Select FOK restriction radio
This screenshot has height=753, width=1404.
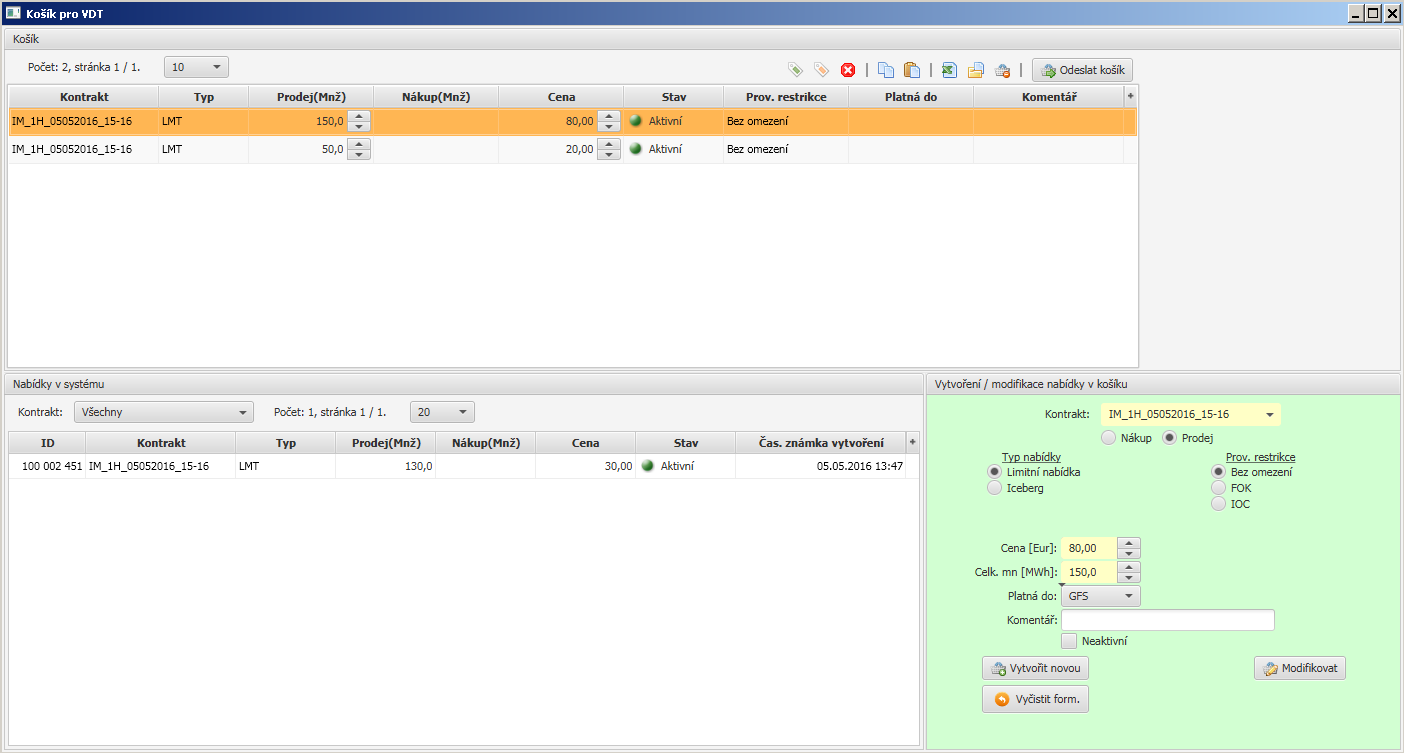point(1218,488)
